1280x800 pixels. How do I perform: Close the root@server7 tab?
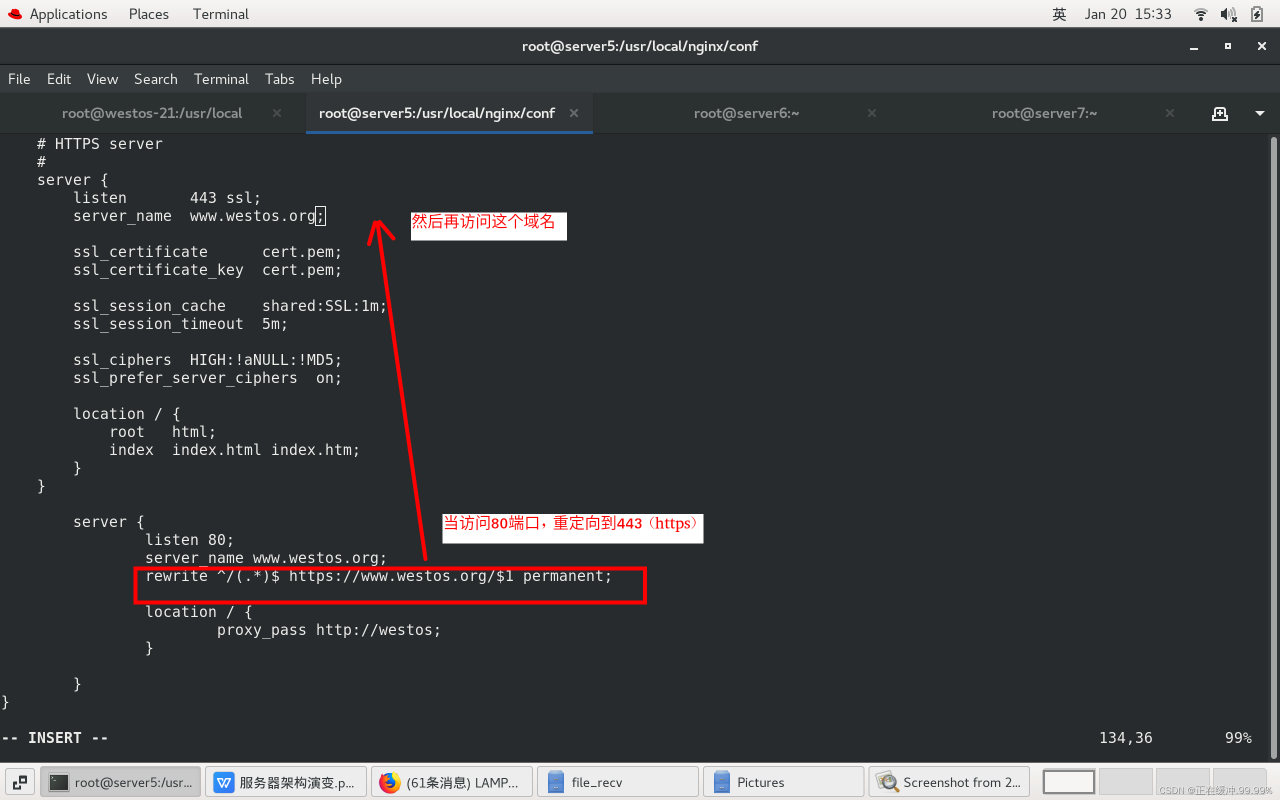[1170, 113]
